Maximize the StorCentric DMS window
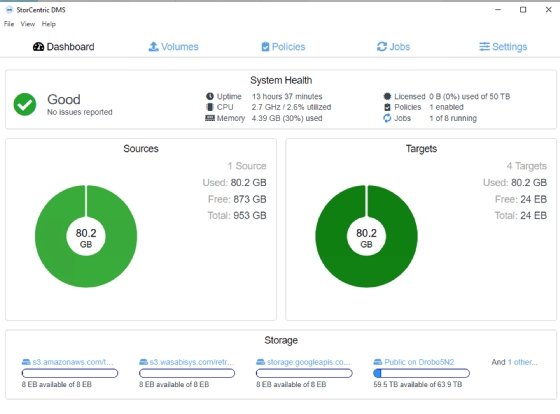This screenshot has width=560, height=414. (x=523, y=10)
